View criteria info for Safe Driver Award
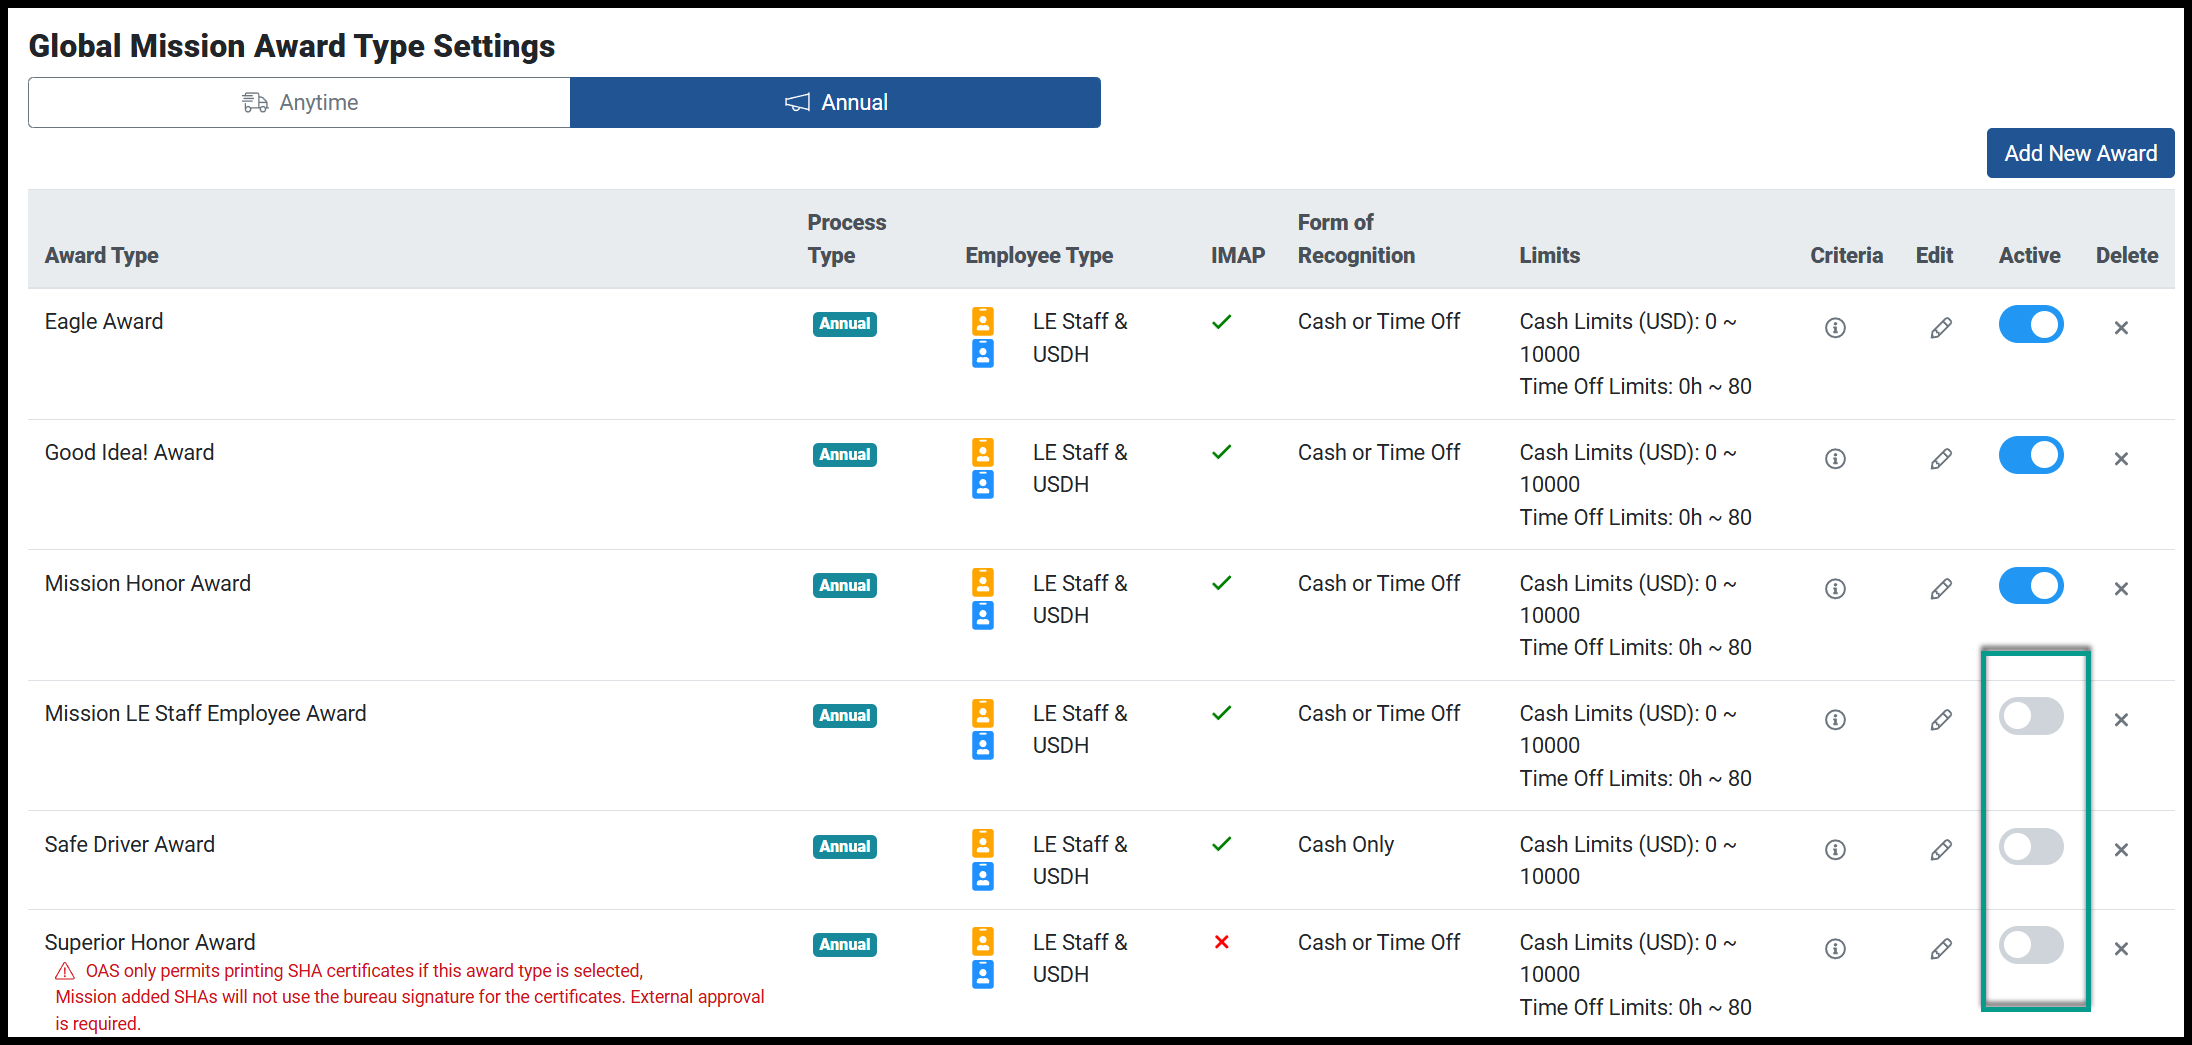 (x=1835, y=849)
